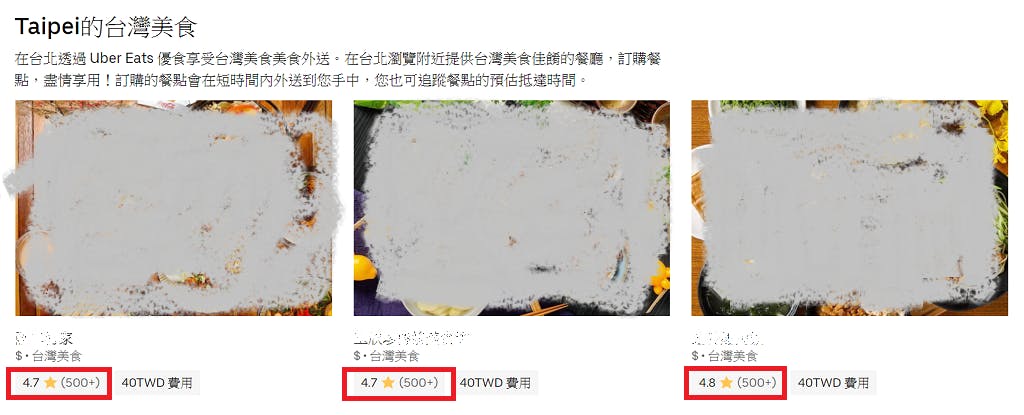Click the star icon in the left card's 4.7 rating
Viewport: 1024px width, 415px height.
pos(50,383)
